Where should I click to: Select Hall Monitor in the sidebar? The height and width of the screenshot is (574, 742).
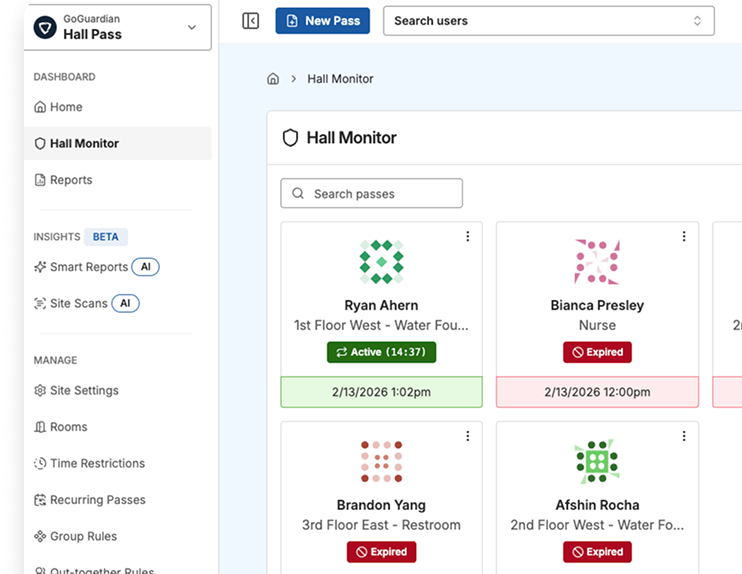[117, 143]
